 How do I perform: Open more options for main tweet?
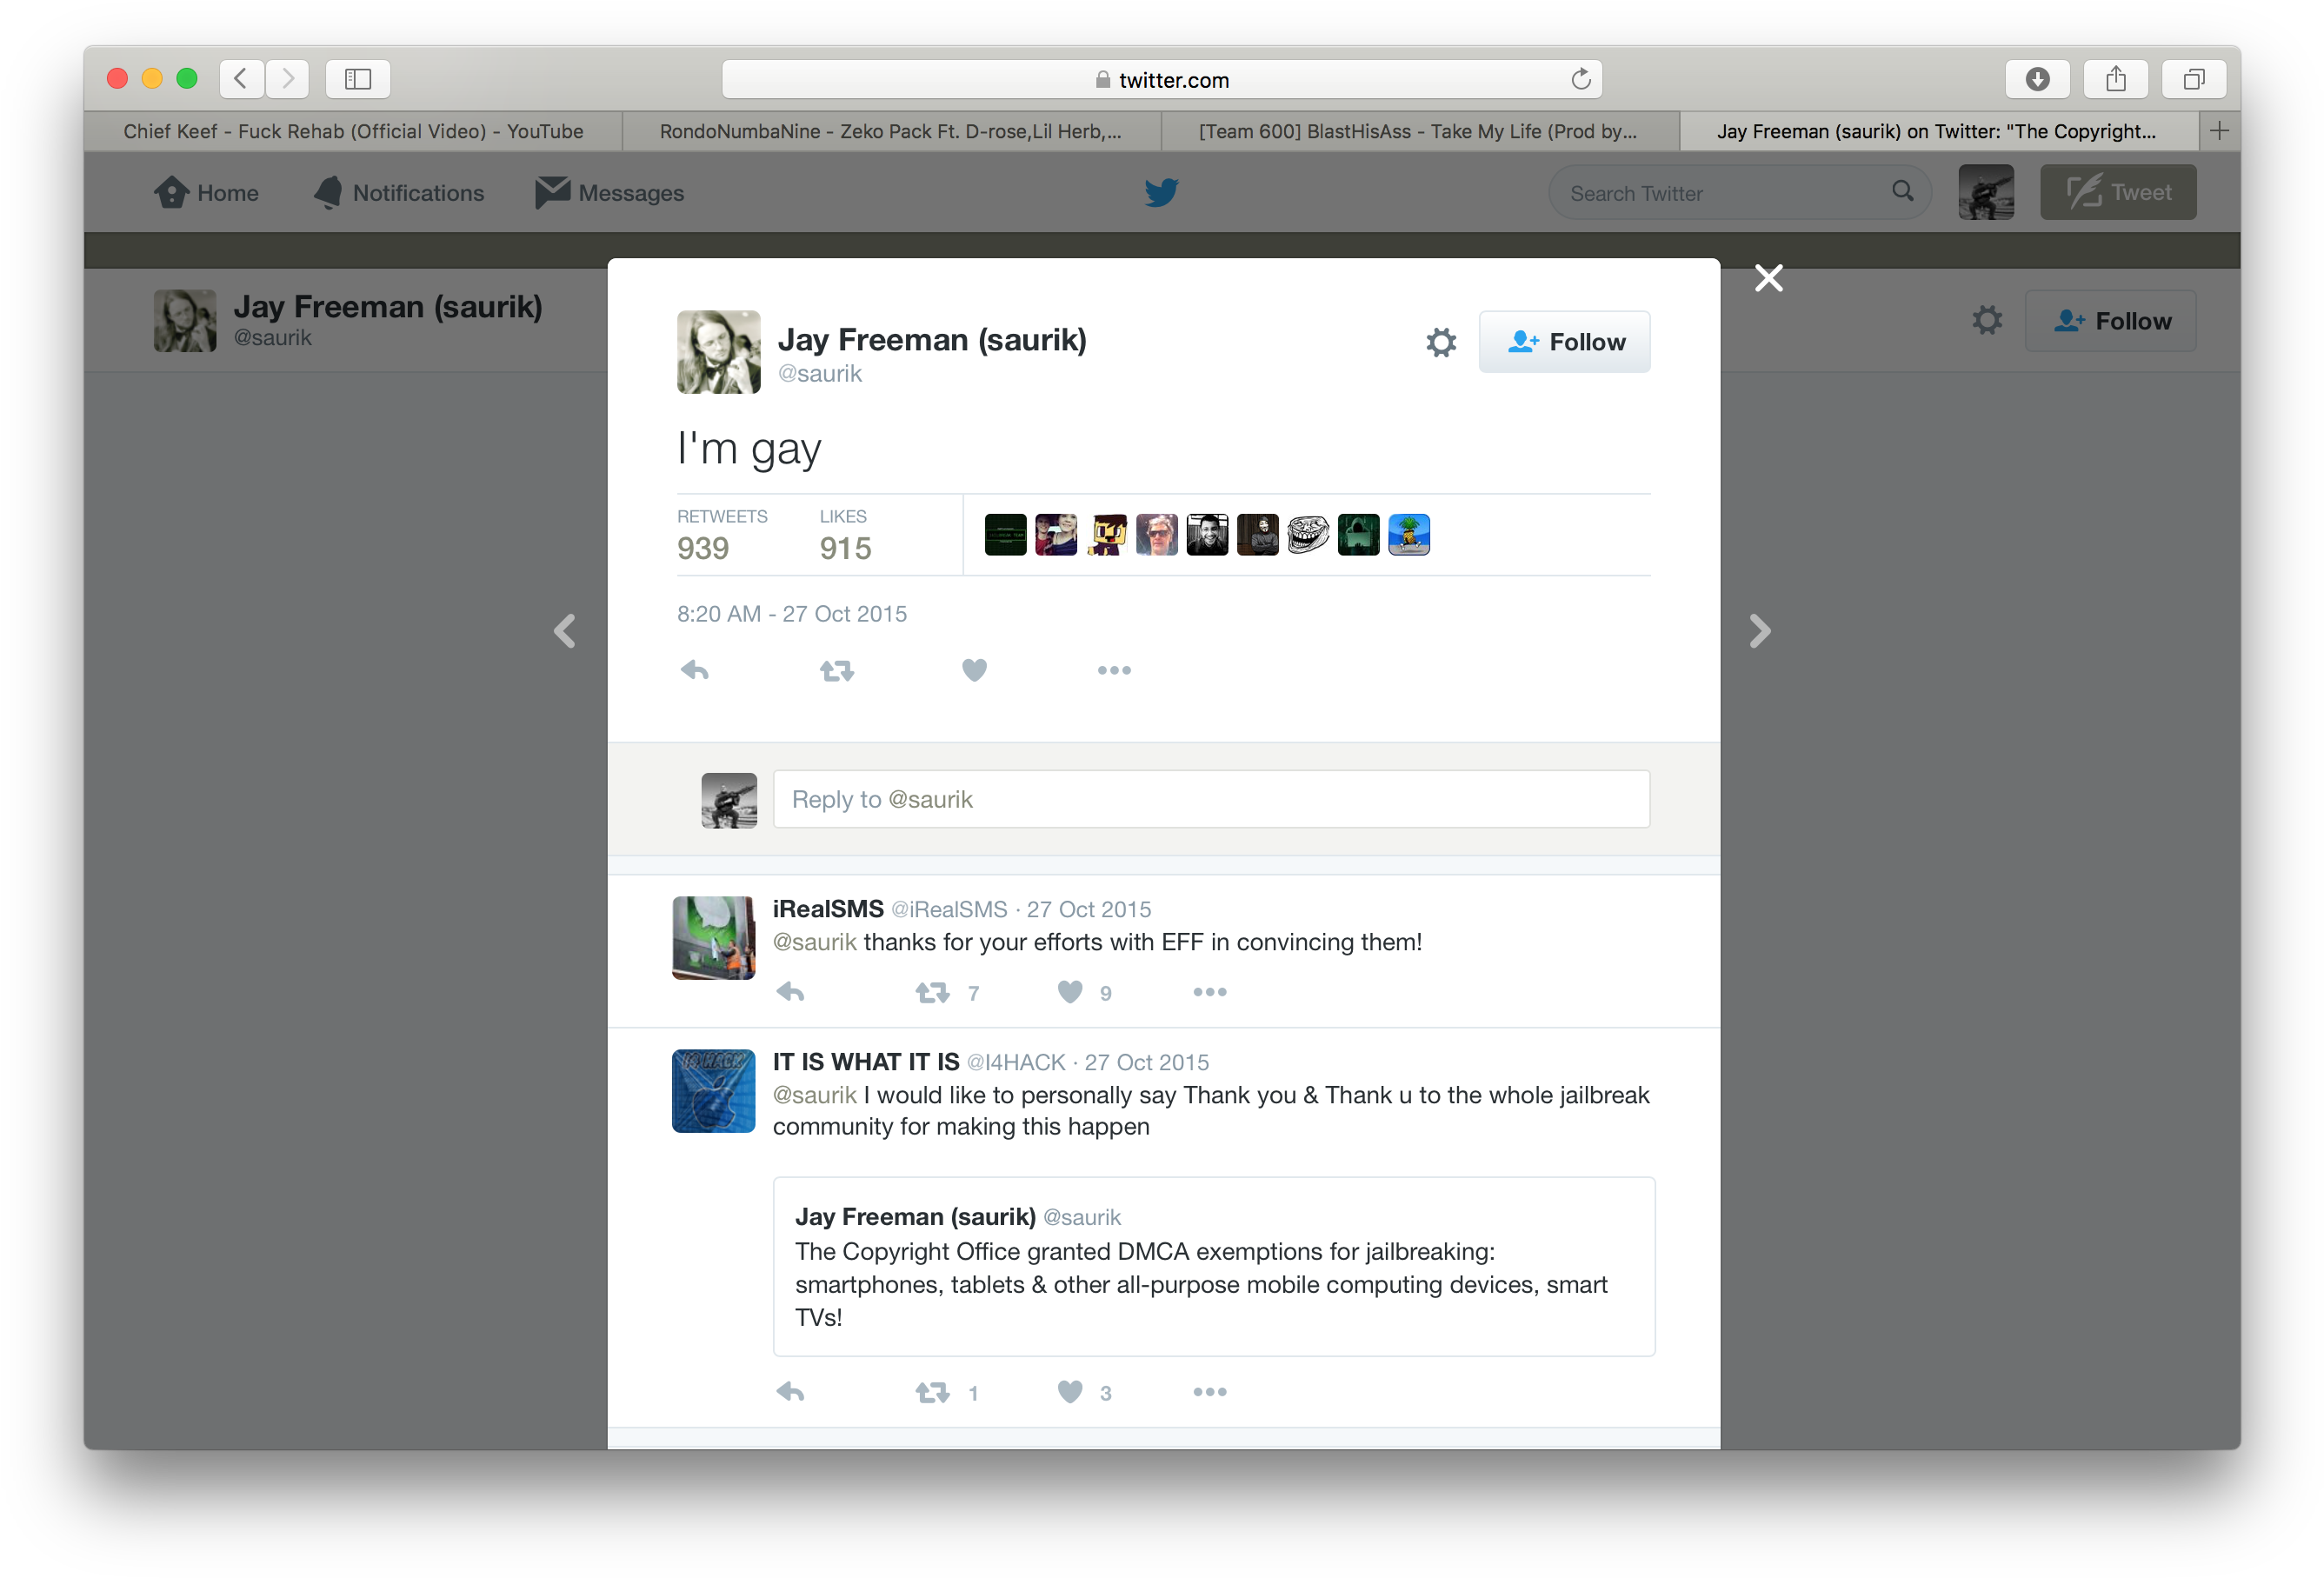[1114, 670]
